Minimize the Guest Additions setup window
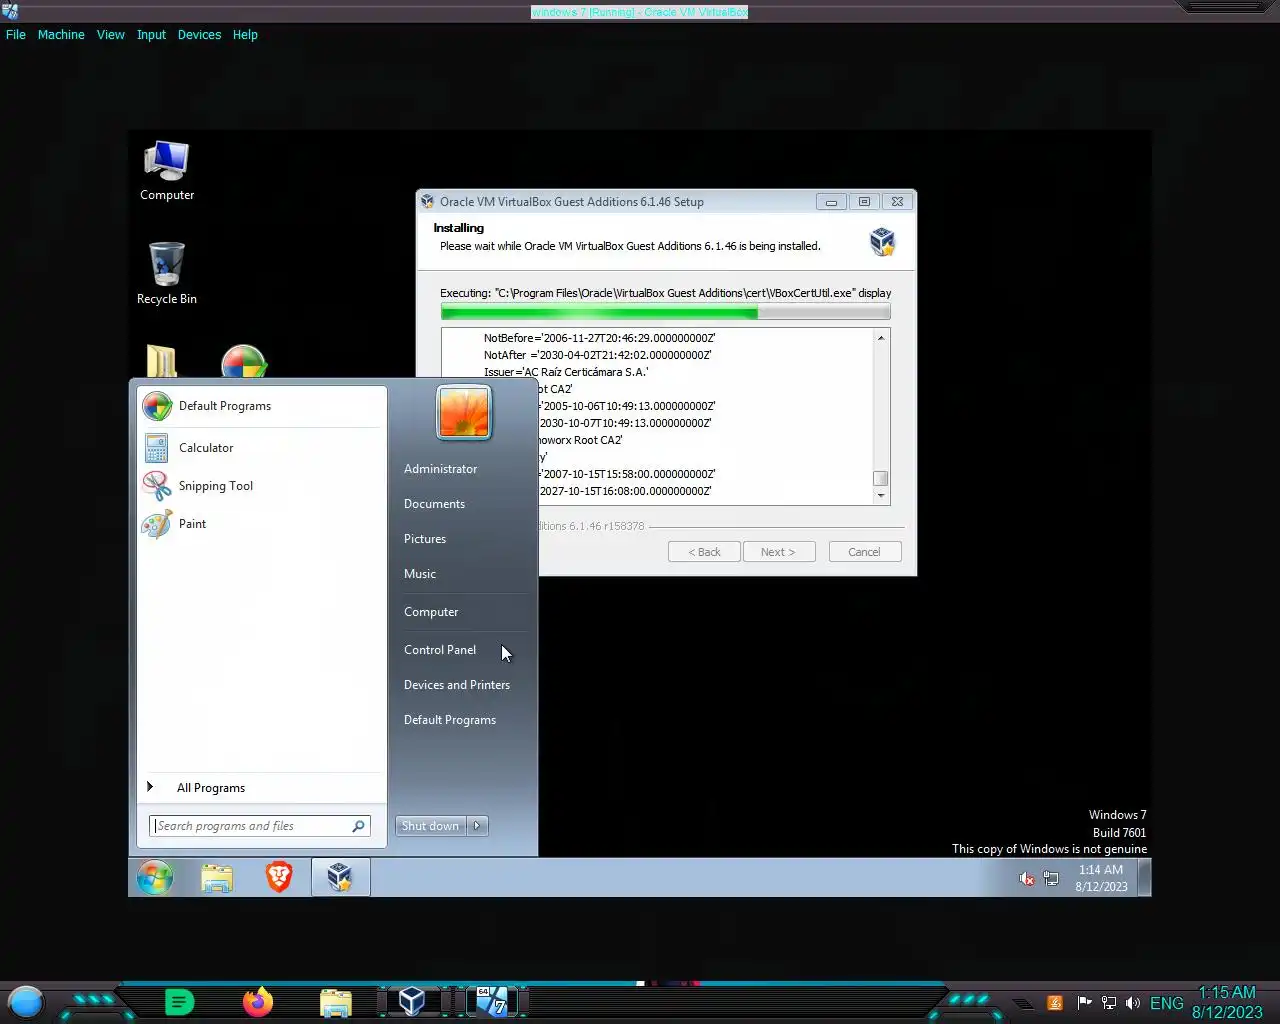The height and width of the screenshot is (1024, 1280). (x=831, y=202)
